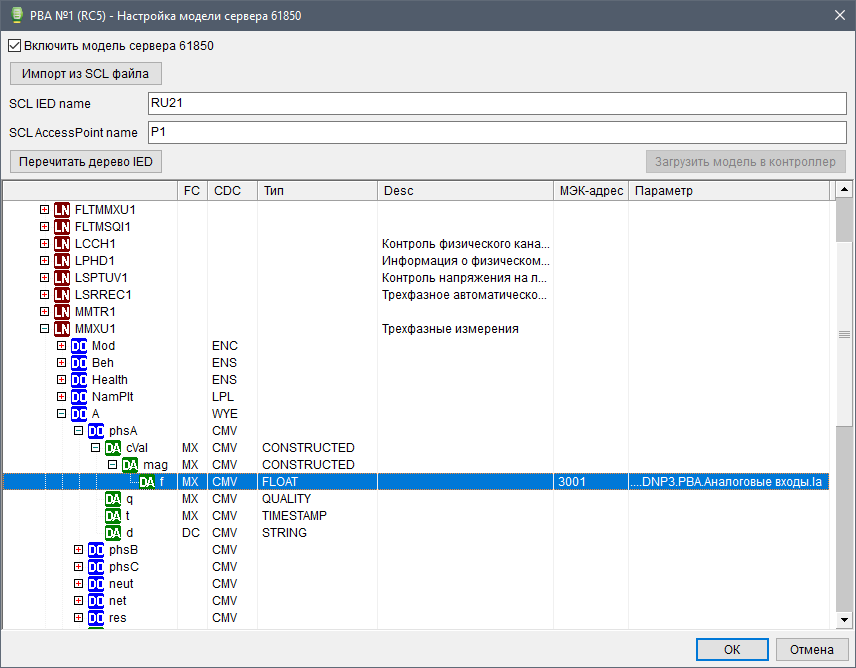Click the DA icon beside mag
The height and width of the screenshot is (668, 856).
coord(130,465)
